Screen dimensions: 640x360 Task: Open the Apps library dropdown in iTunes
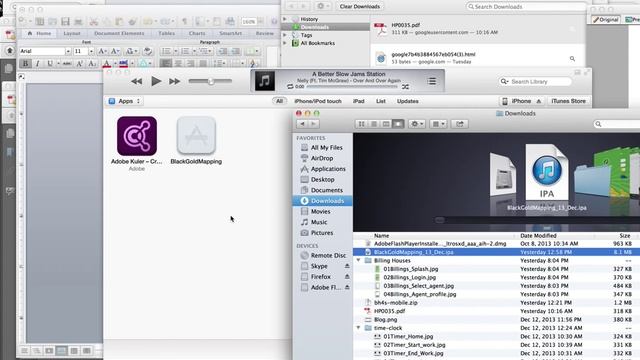tap(124, 101)
